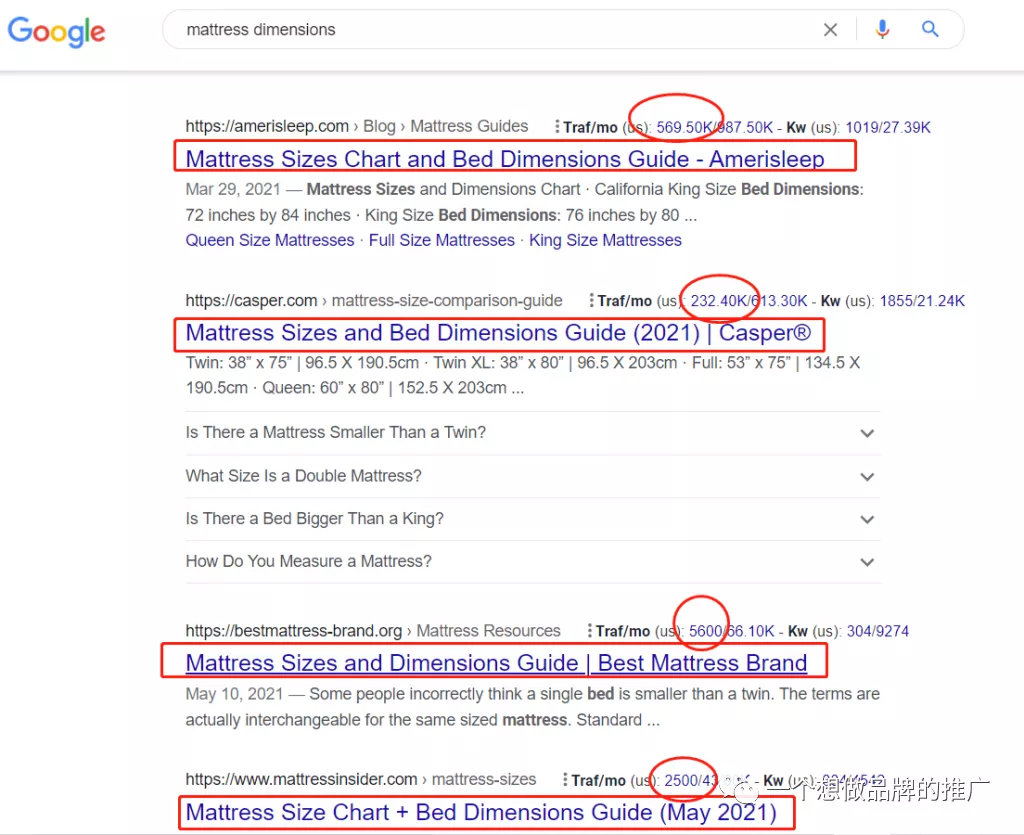Screen dimensions: 1024x835
Task: Click Amerisleep traffic value 569.50K/987.50K
Action: tap(714, 127)
